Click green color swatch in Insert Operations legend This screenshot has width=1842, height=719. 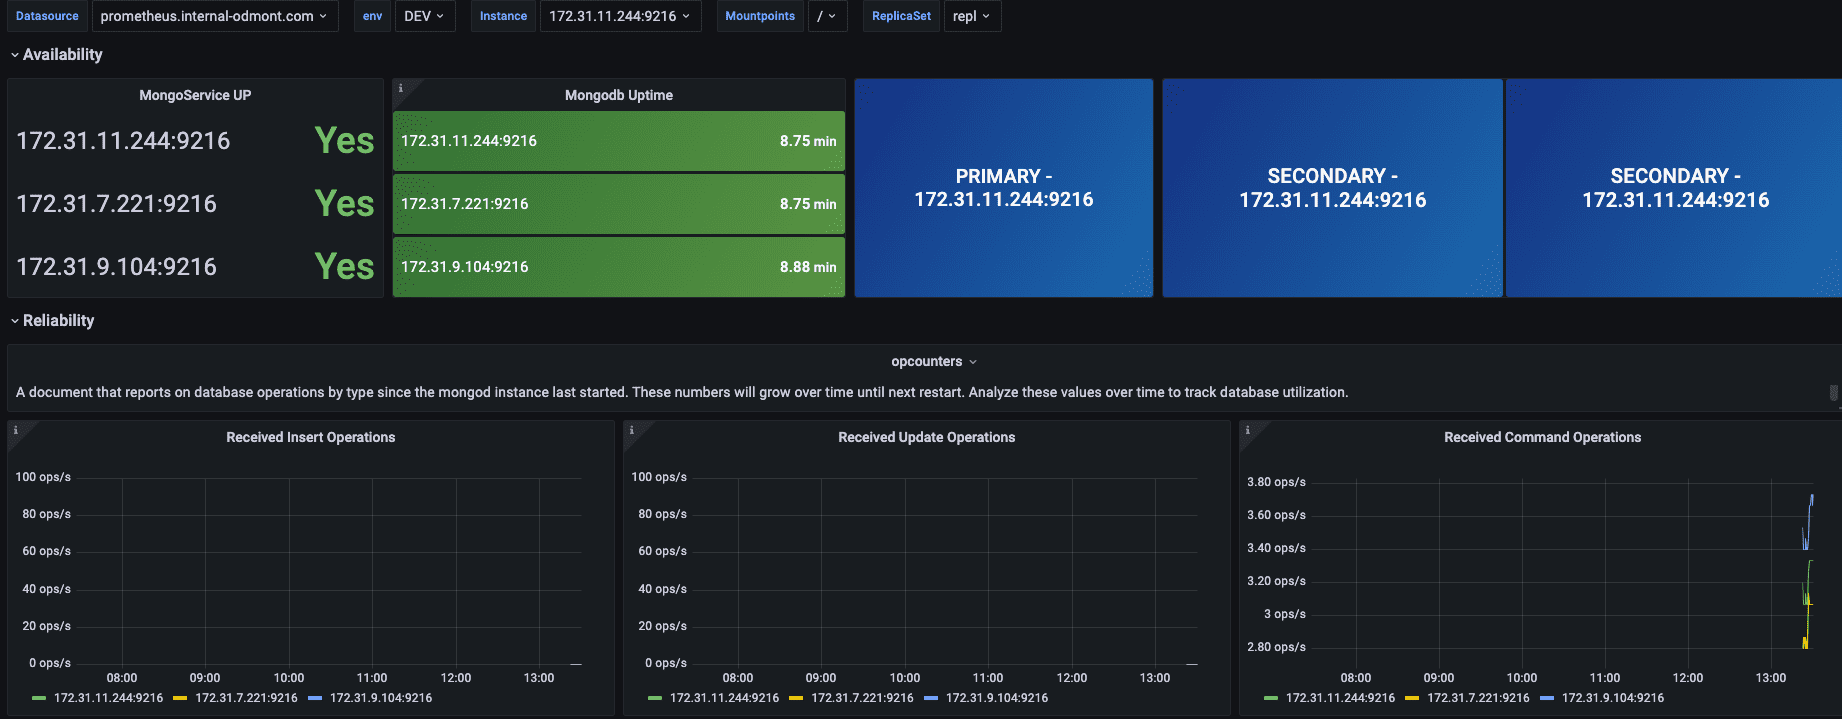pyautogui.click(x=39, y=698)
